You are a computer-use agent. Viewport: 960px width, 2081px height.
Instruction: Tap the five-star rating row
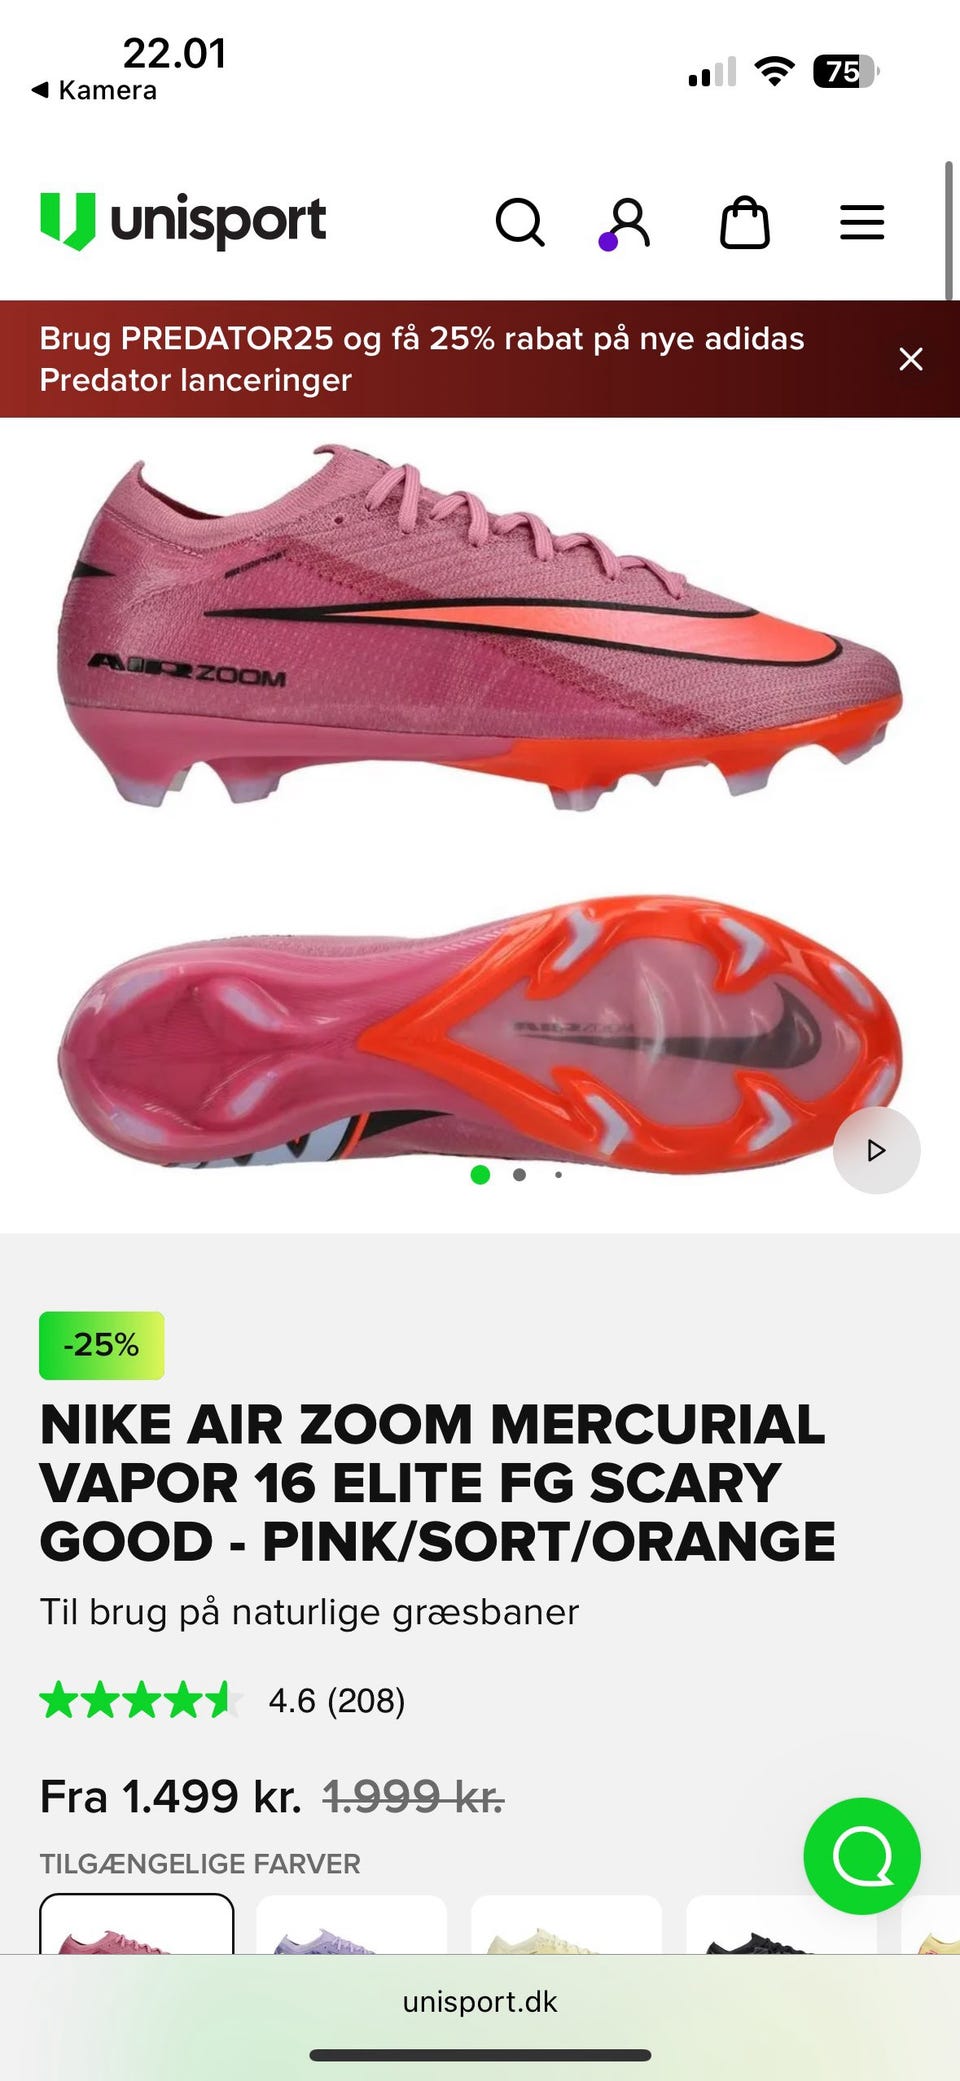[141, 1700]
